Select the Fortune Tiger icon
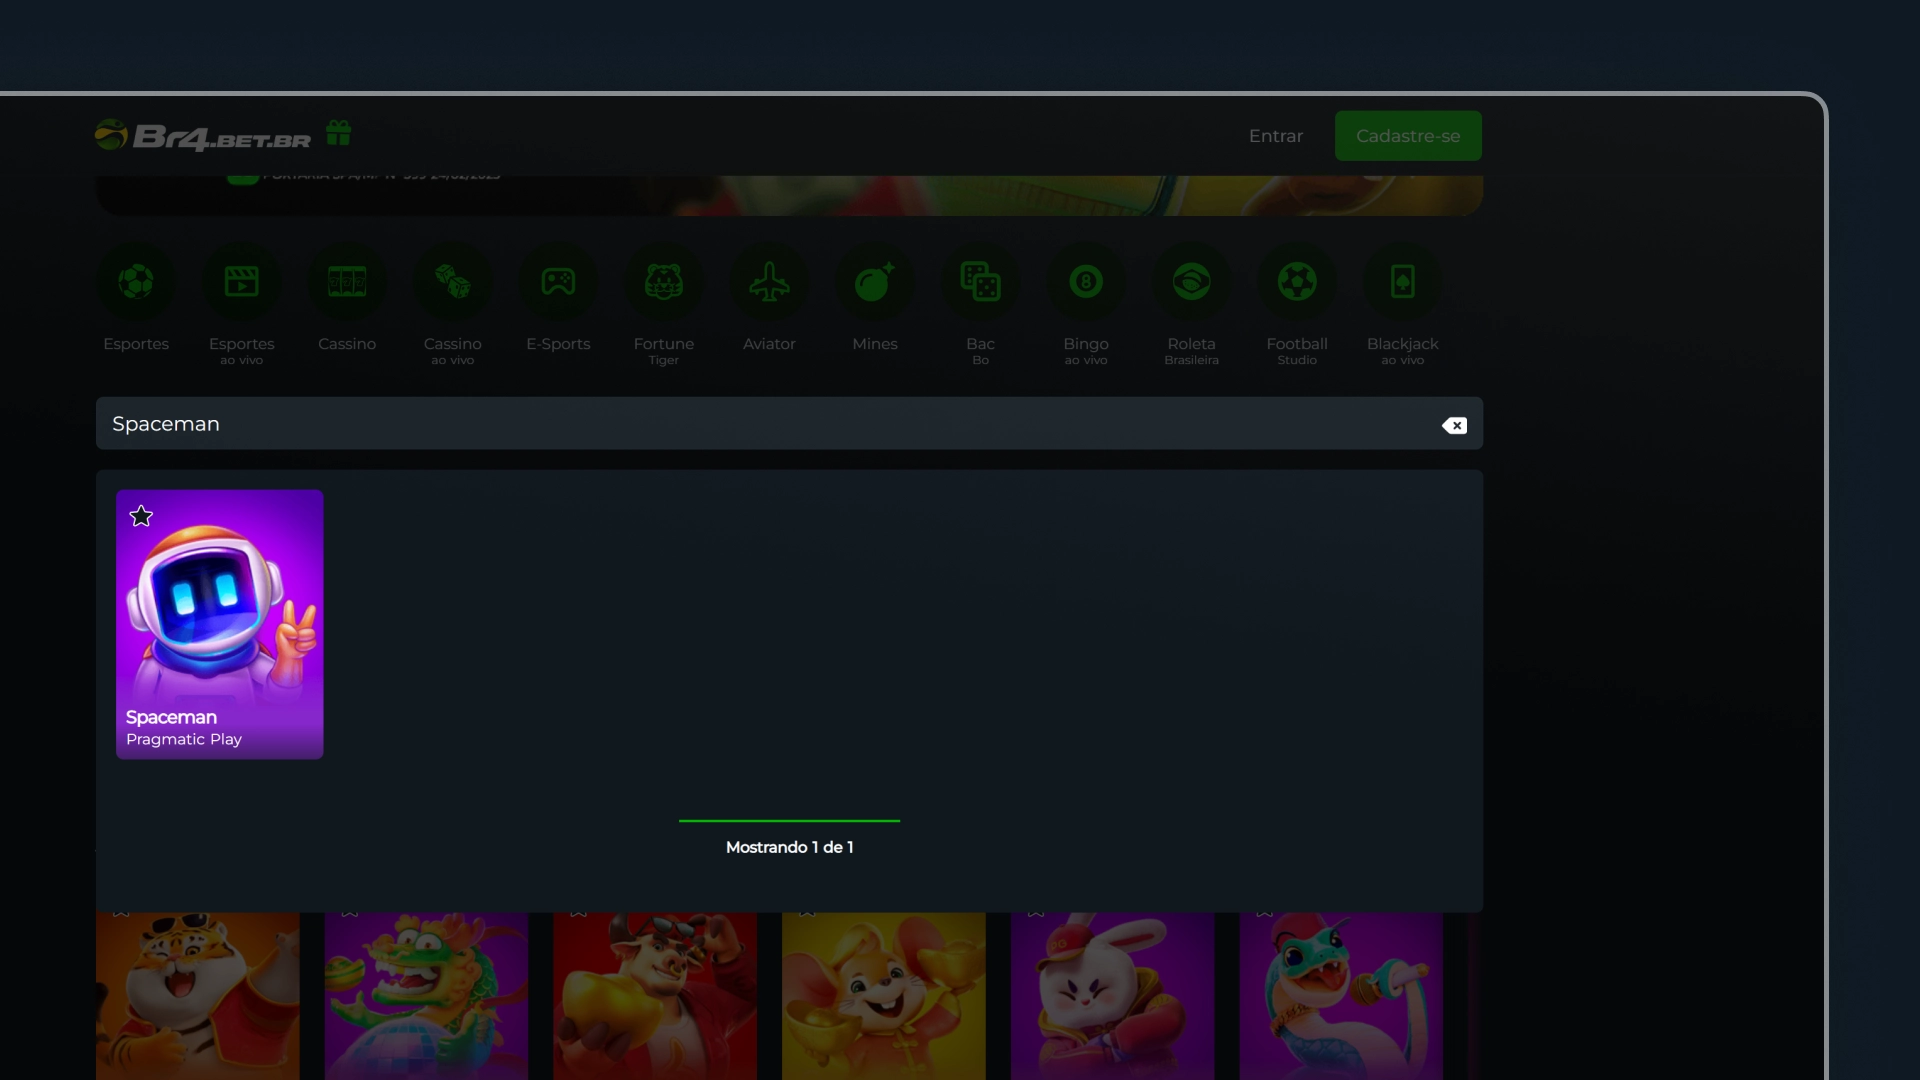1920x1080 pixels. click(663, 282)
